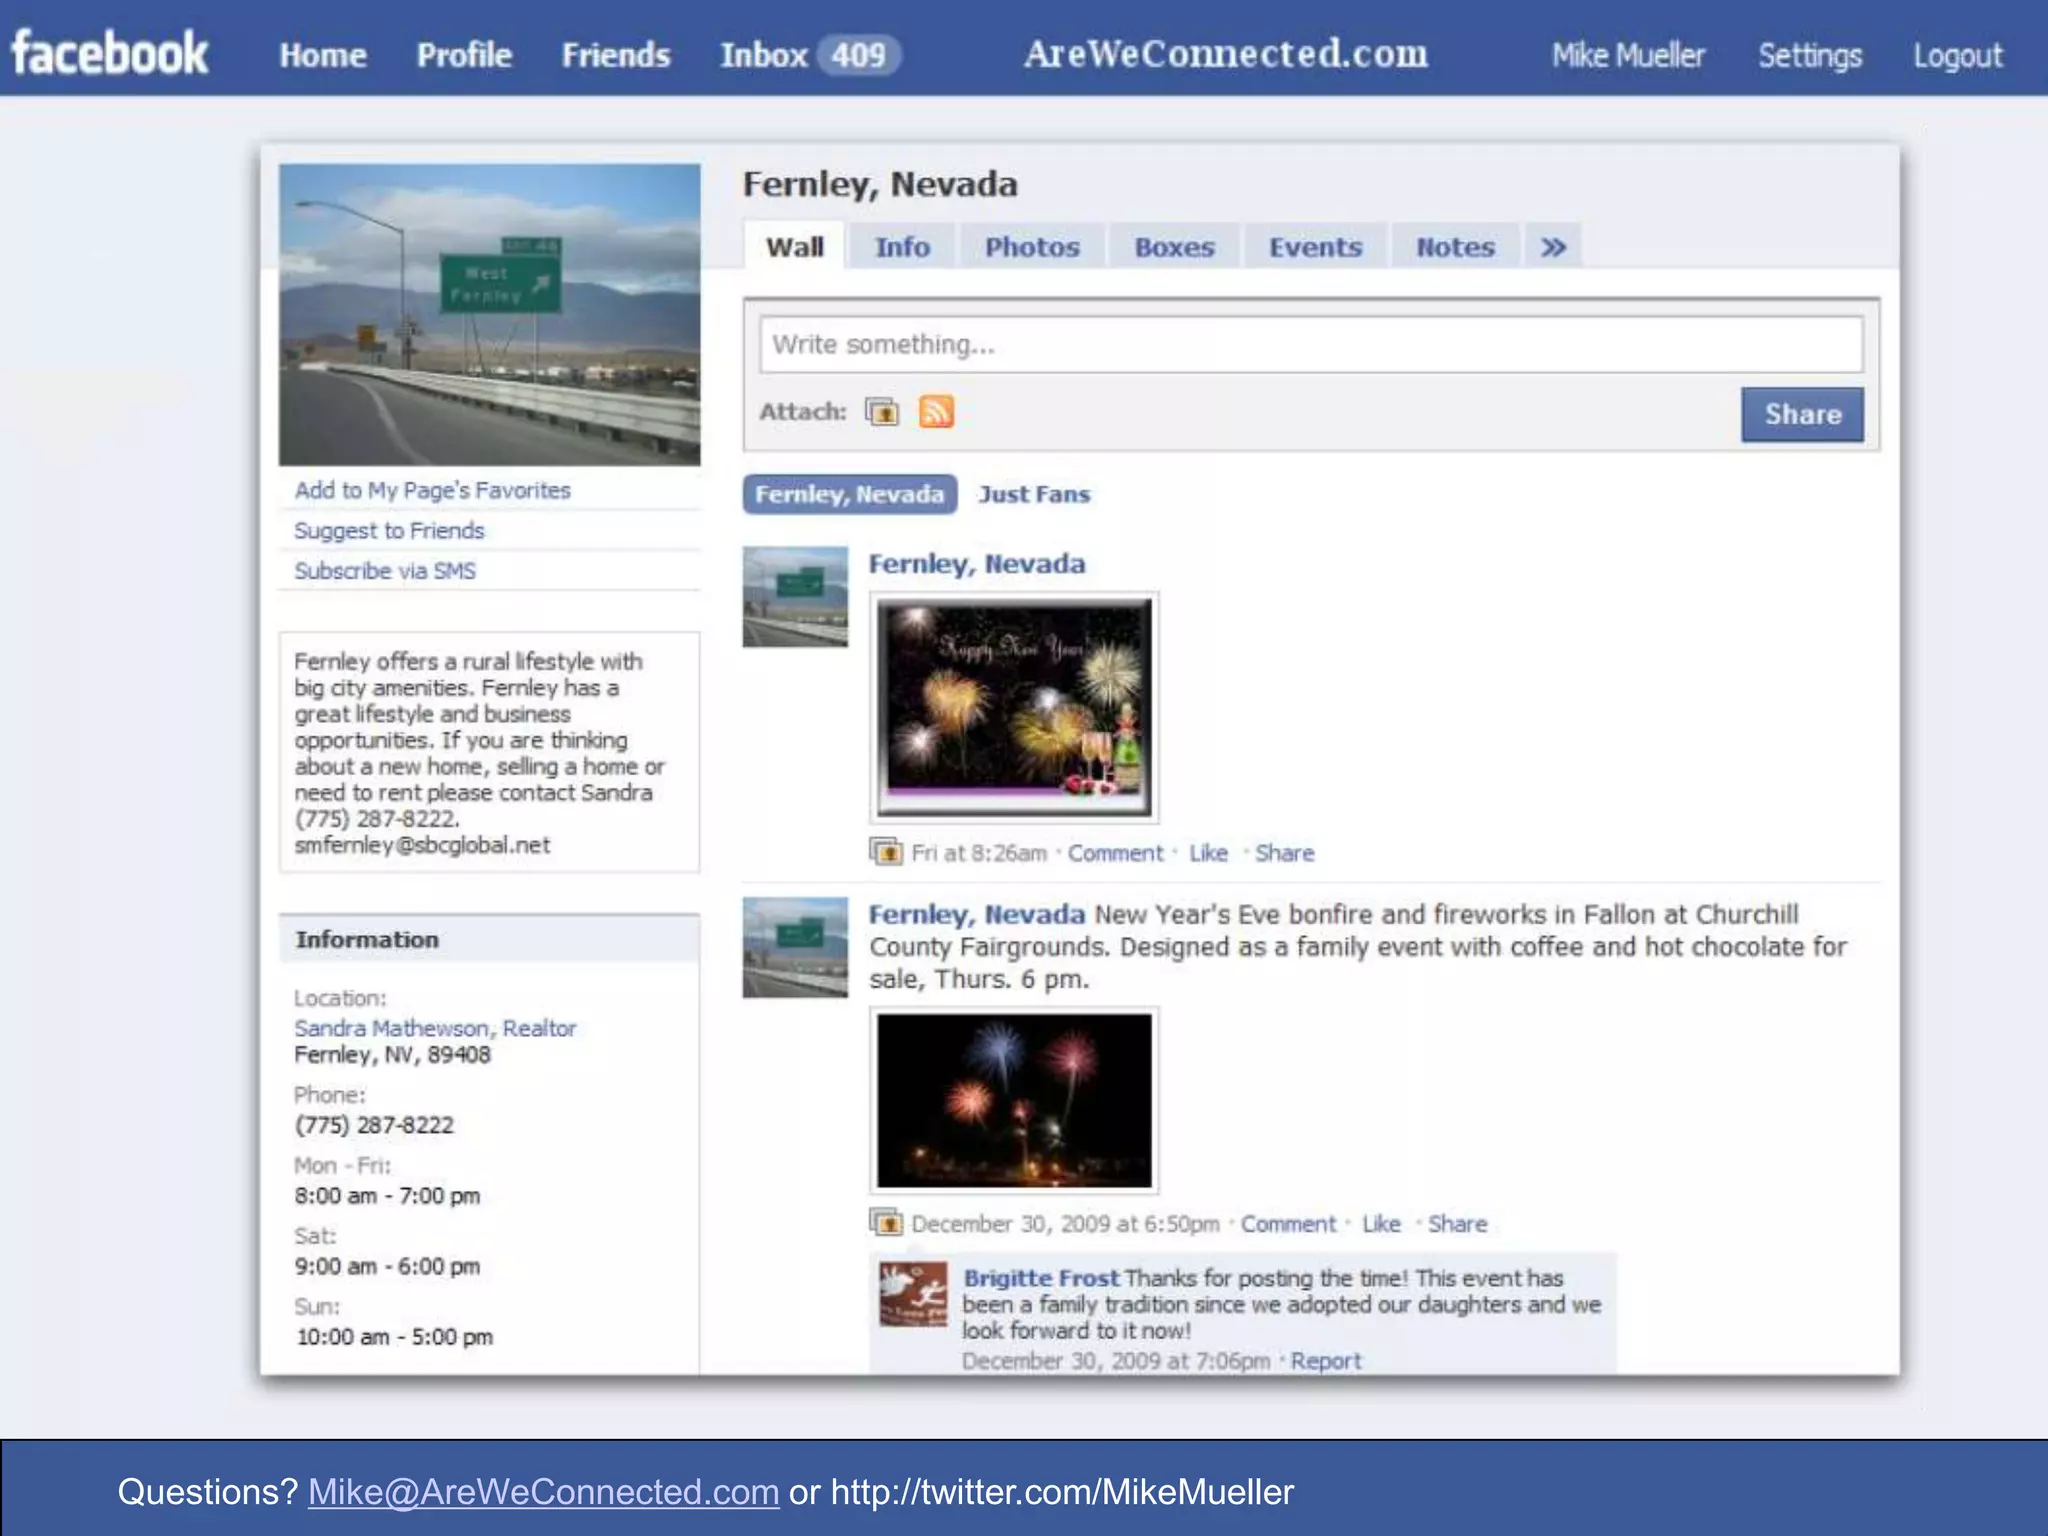
Task: Click the facebook logo
Action: click(109, 53)
